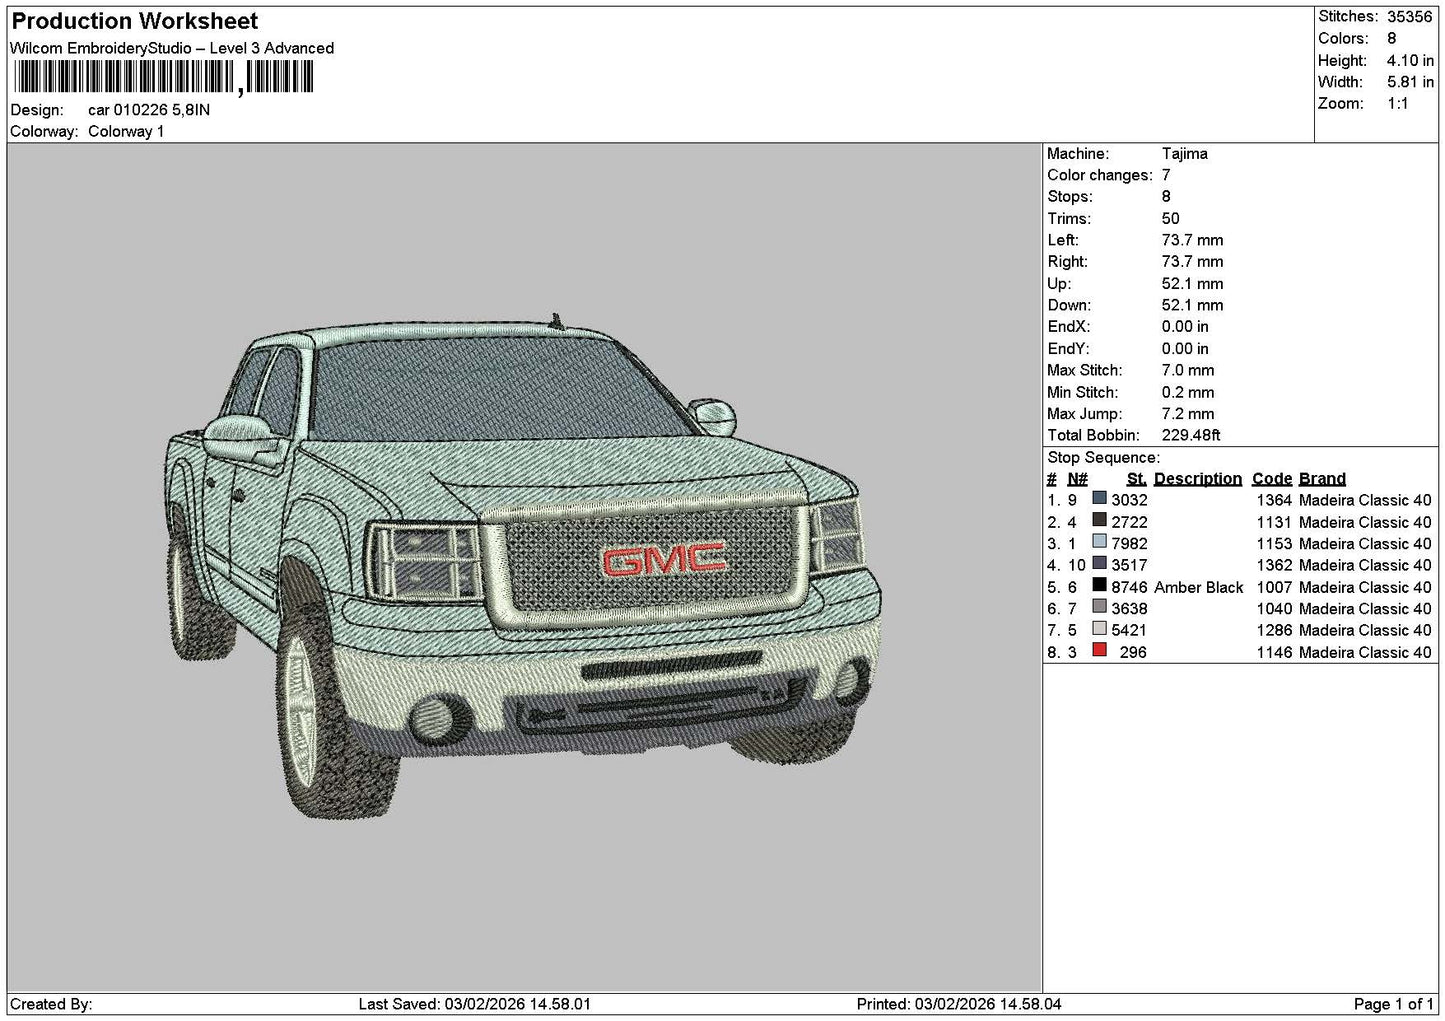Click the light swatch for thread 1286
Viewport: 1445px width, 1021px height.
[x=1100, y=629]
